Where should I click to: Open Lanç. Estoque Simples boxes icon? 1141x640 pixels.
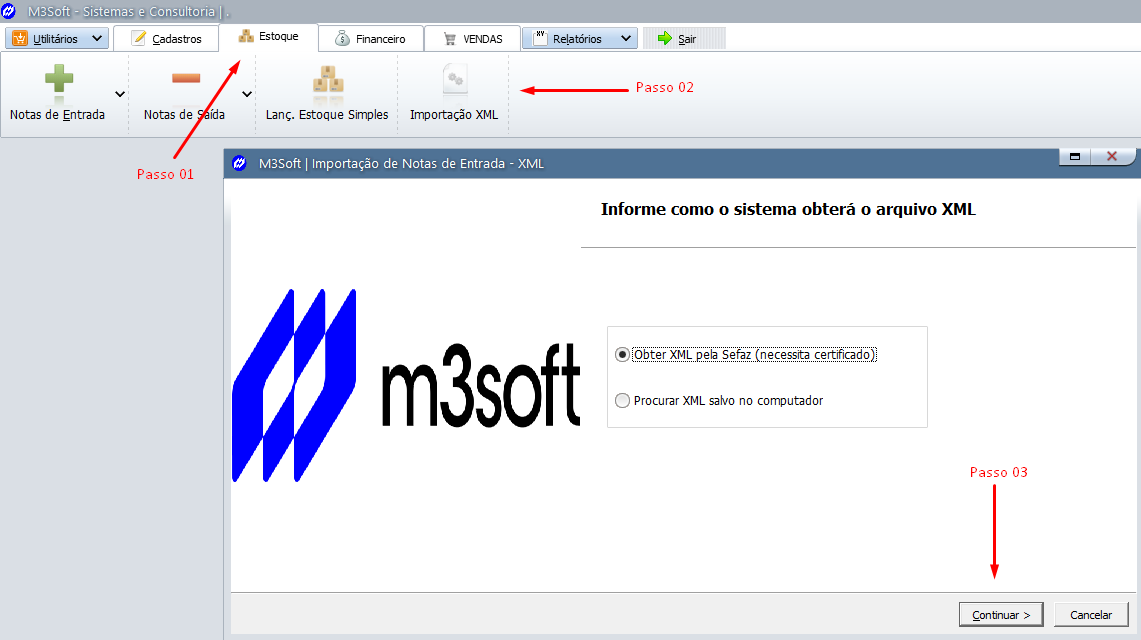click(328, 81)
